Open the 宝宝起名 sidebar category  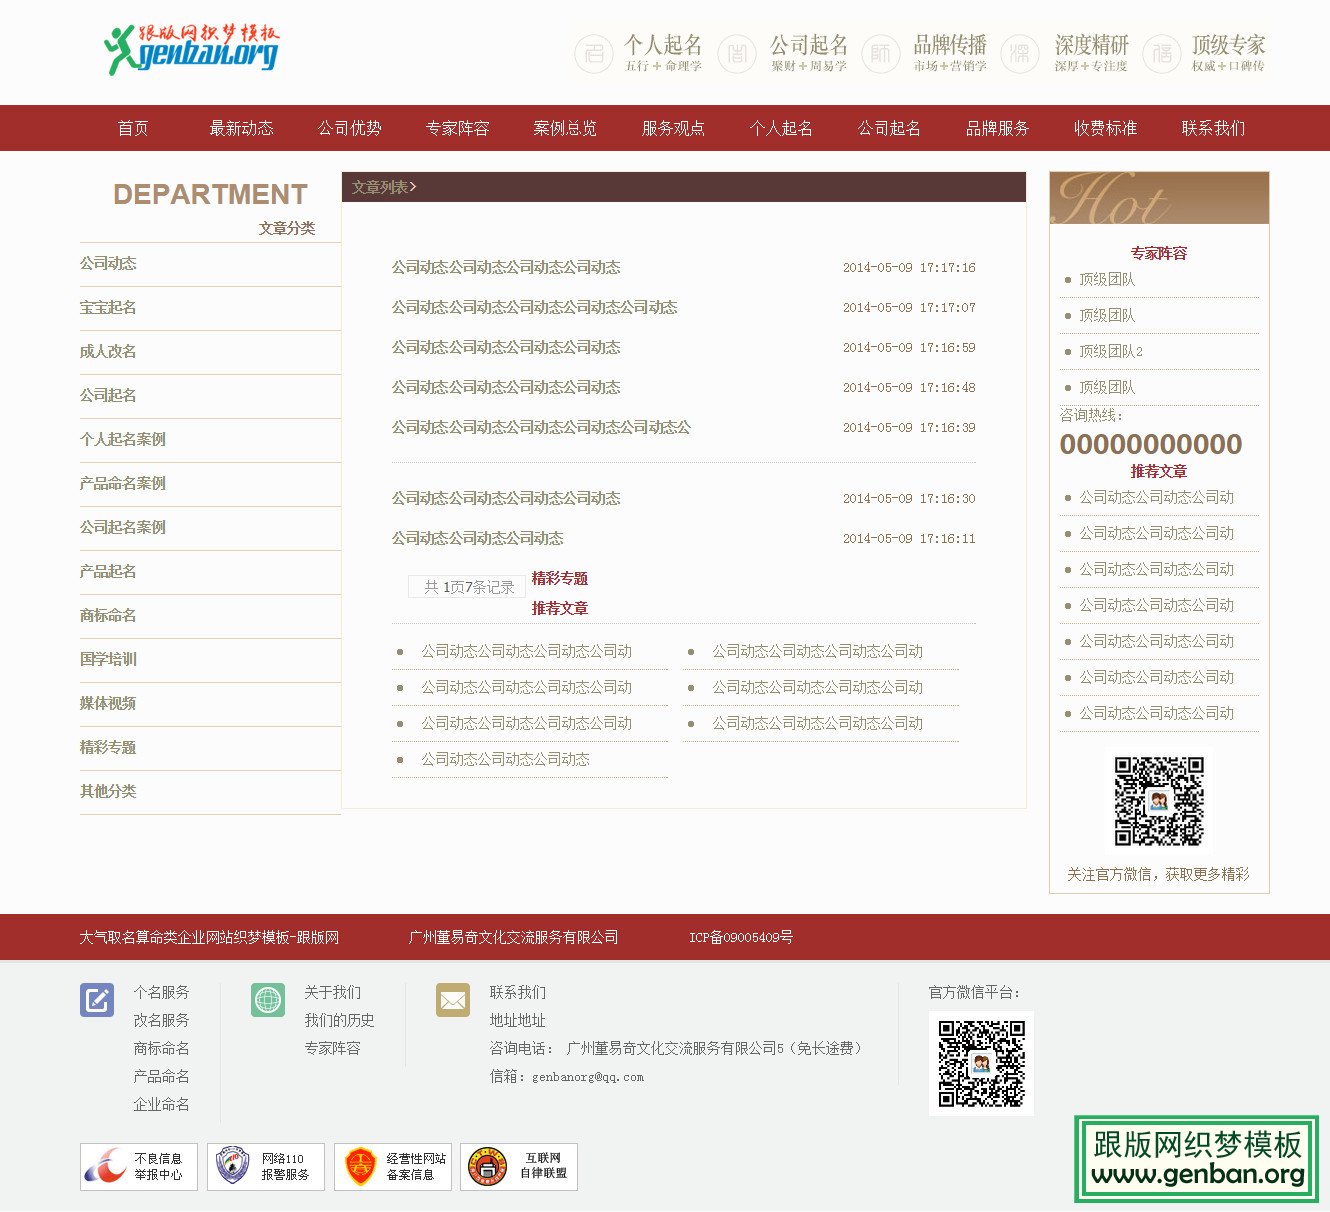pyautogui.click(x=109, y=308)
